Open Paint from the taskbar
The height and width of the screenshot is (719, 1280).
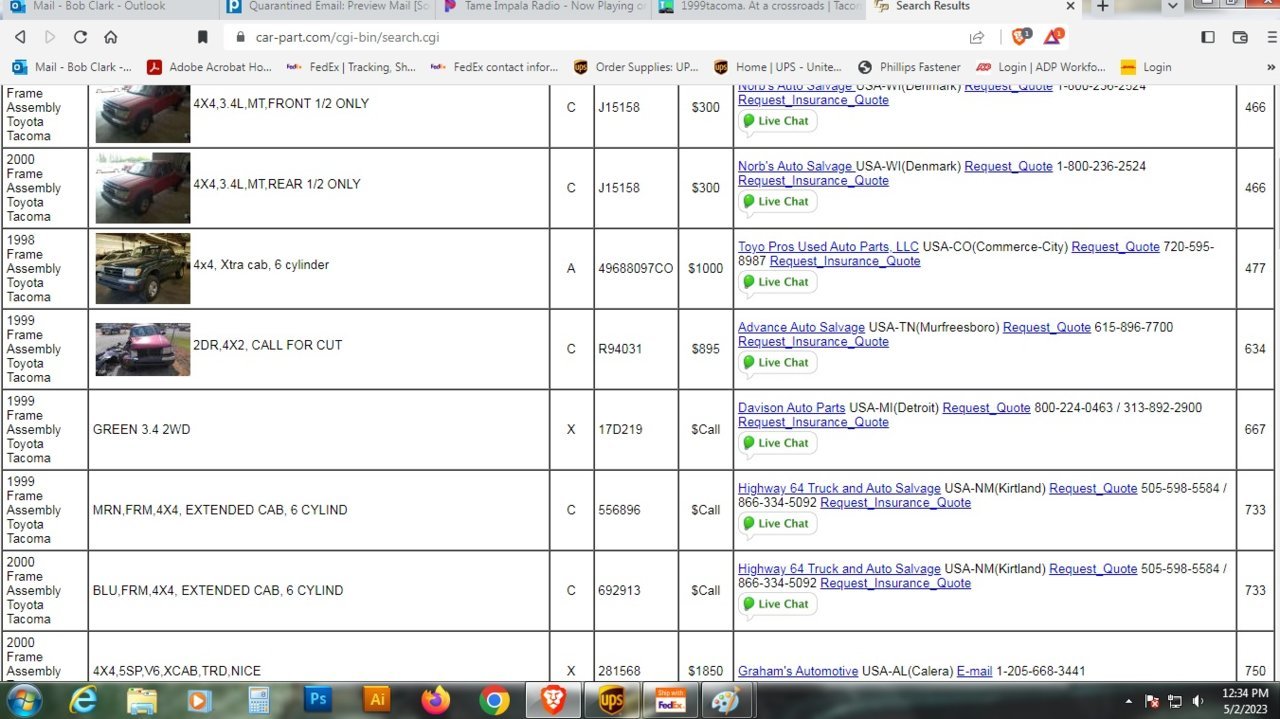(725, 700)
